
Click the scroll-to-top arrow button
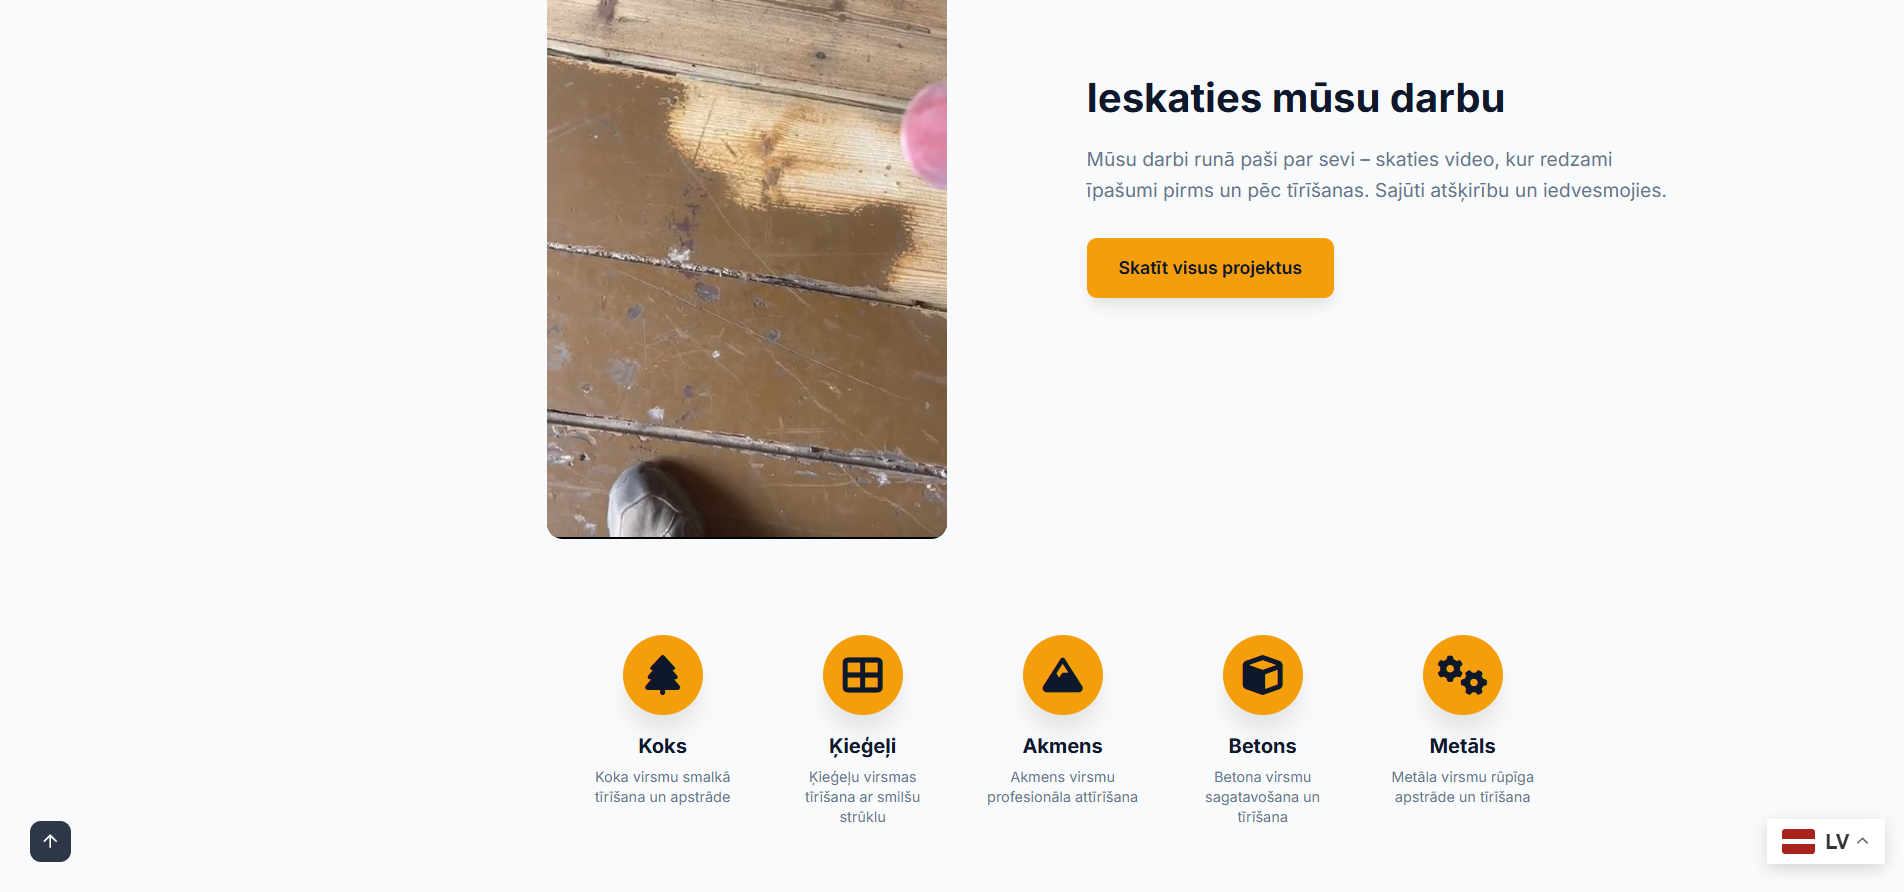point(50,841)
